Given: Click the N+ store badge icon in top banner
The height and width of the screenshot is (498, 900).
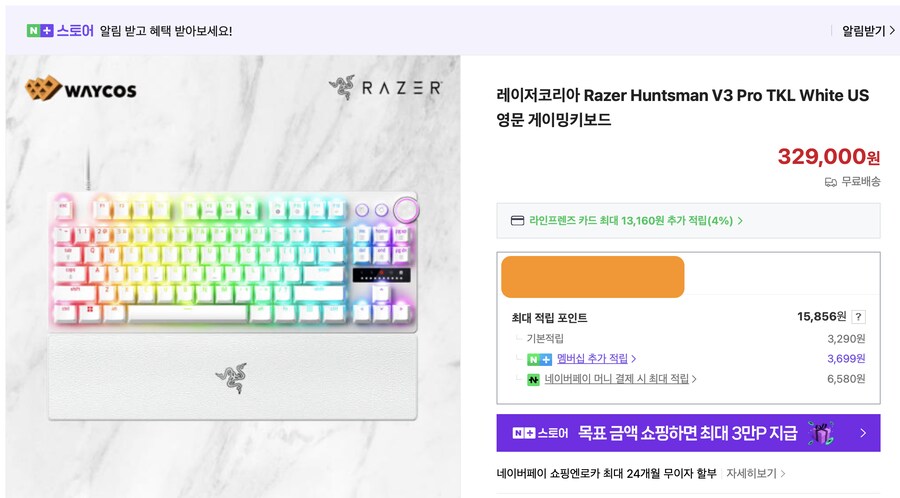Looking at the screenshot, I should 40,31.
